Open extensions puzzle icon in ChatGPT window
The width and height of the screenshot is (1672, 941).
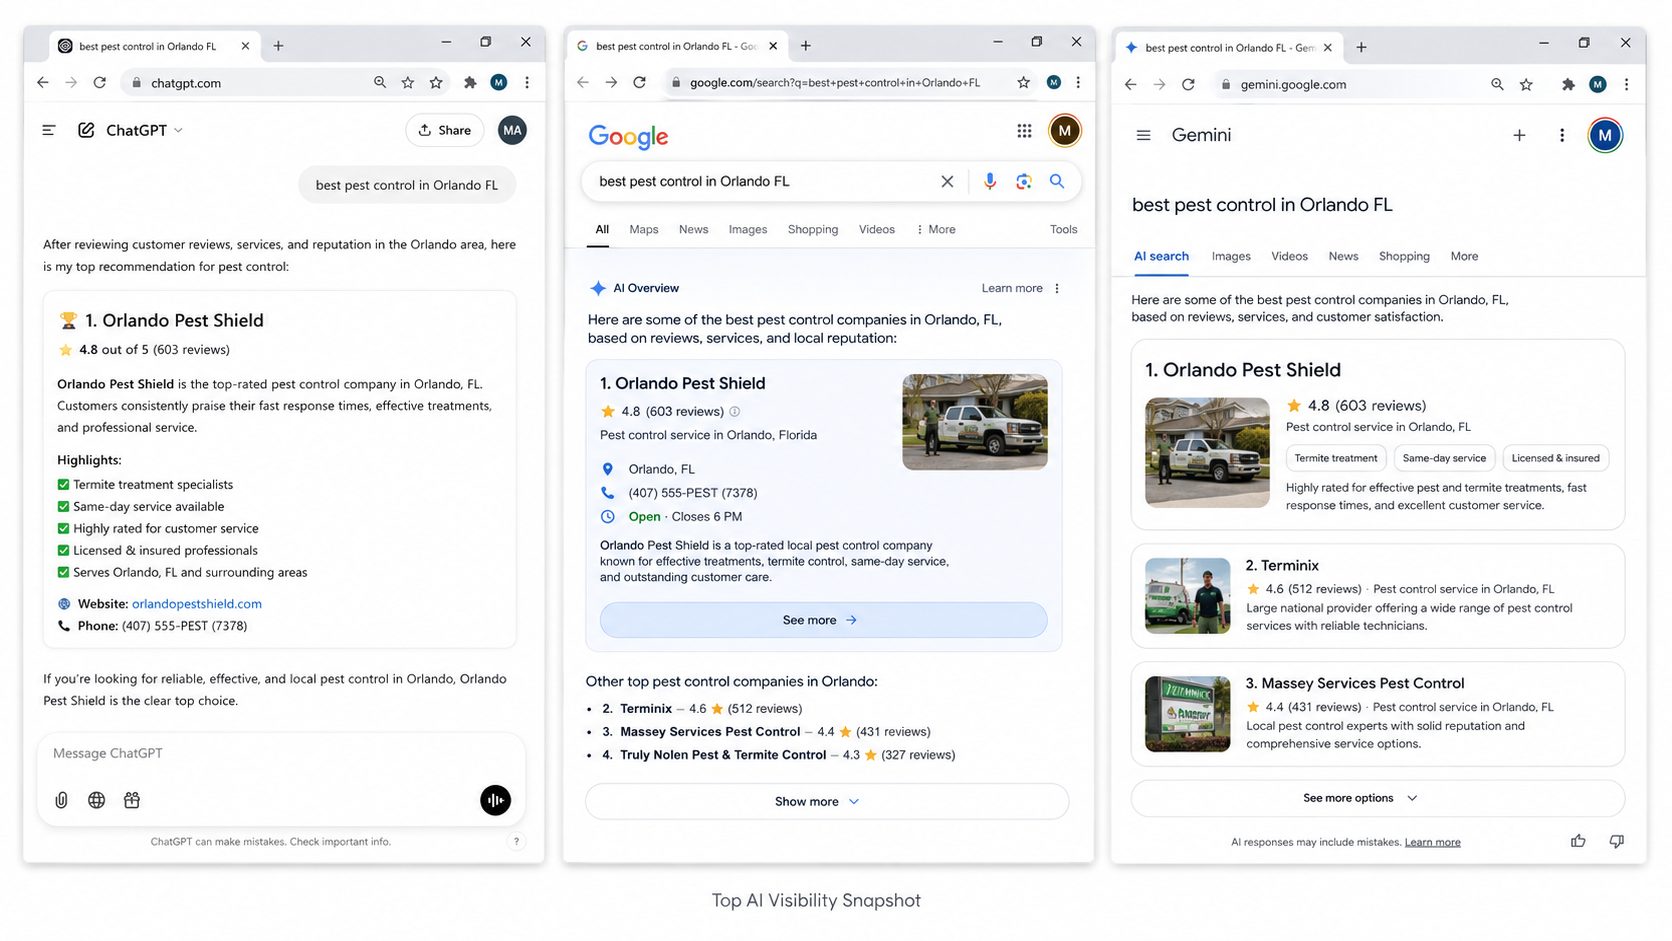click(x=470, y=83)
